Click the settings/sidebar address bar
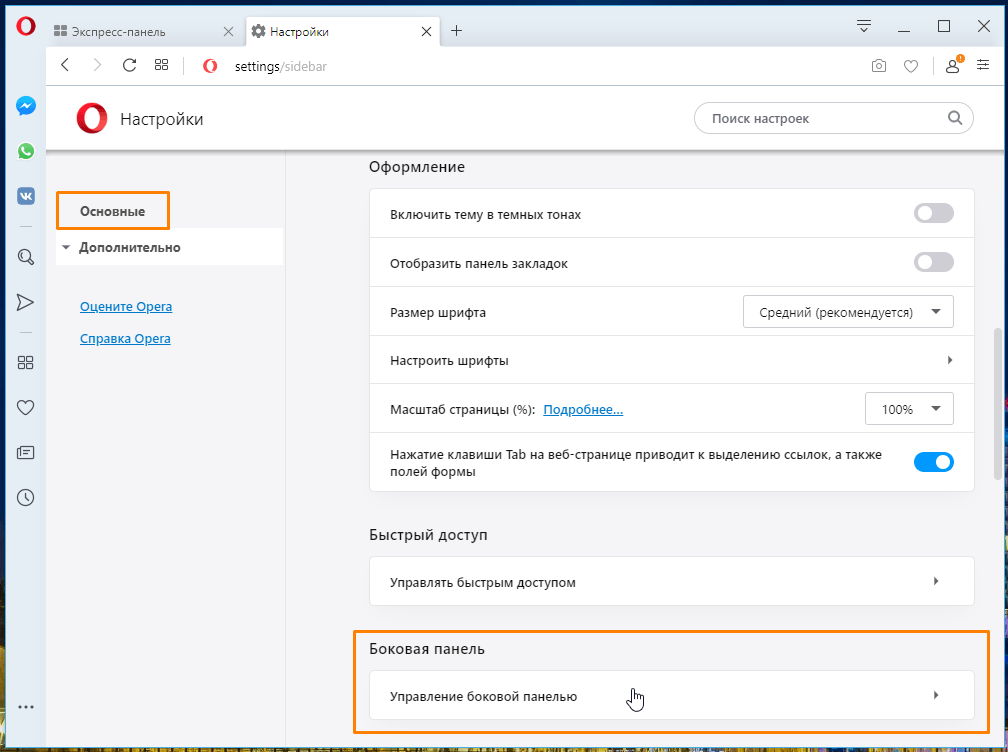This screenshot has height=752, width=1008. [280, 66]
